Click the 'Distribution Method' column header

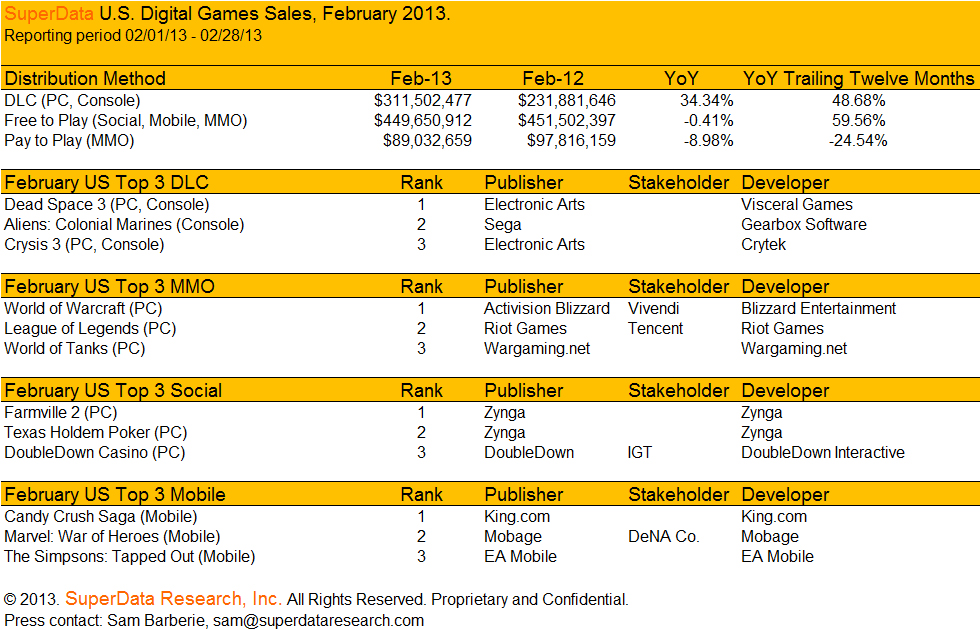tap(85, 79)
